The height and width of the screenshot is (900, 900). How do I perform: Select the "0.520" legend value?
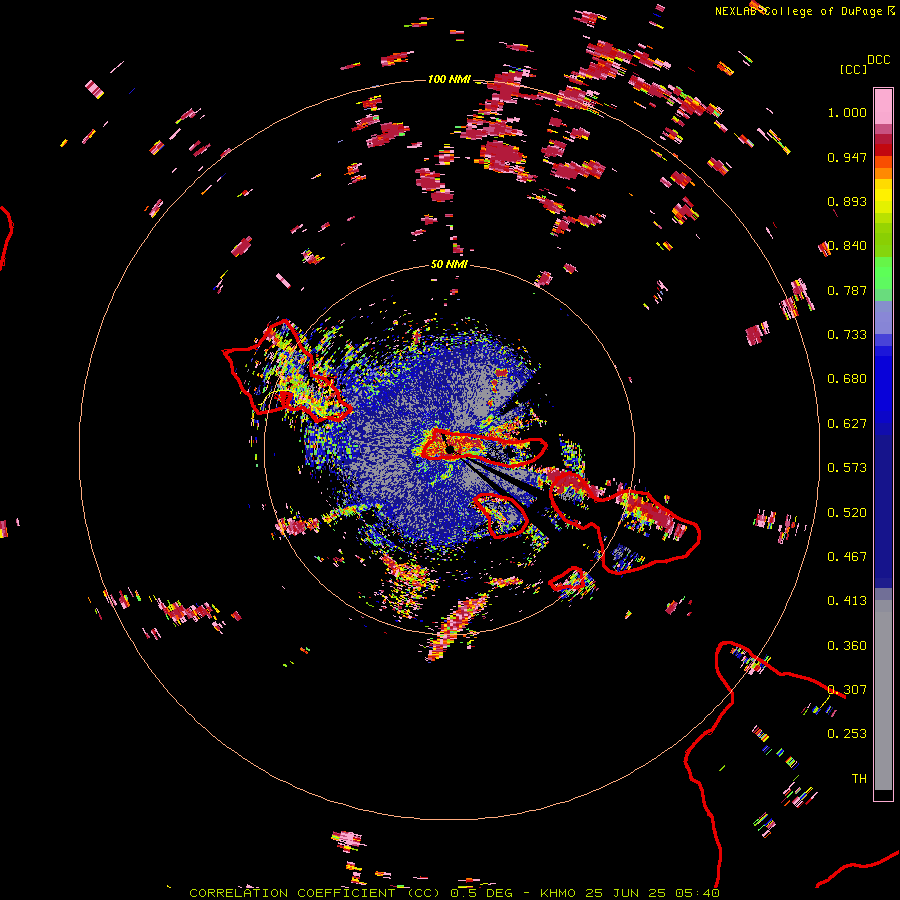click(847, 513)
